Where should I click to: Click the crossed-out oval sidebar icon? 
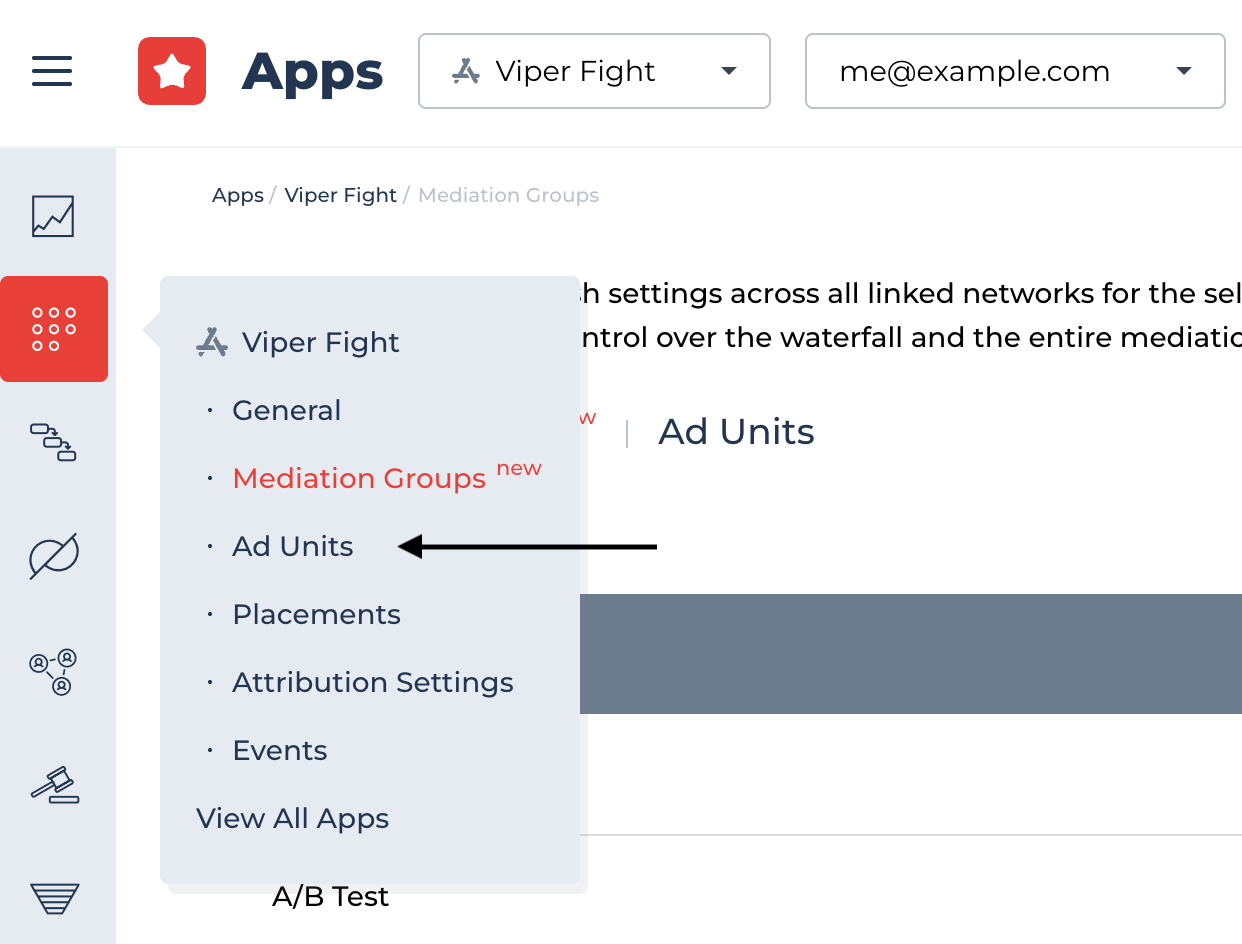tap(54, 556)
